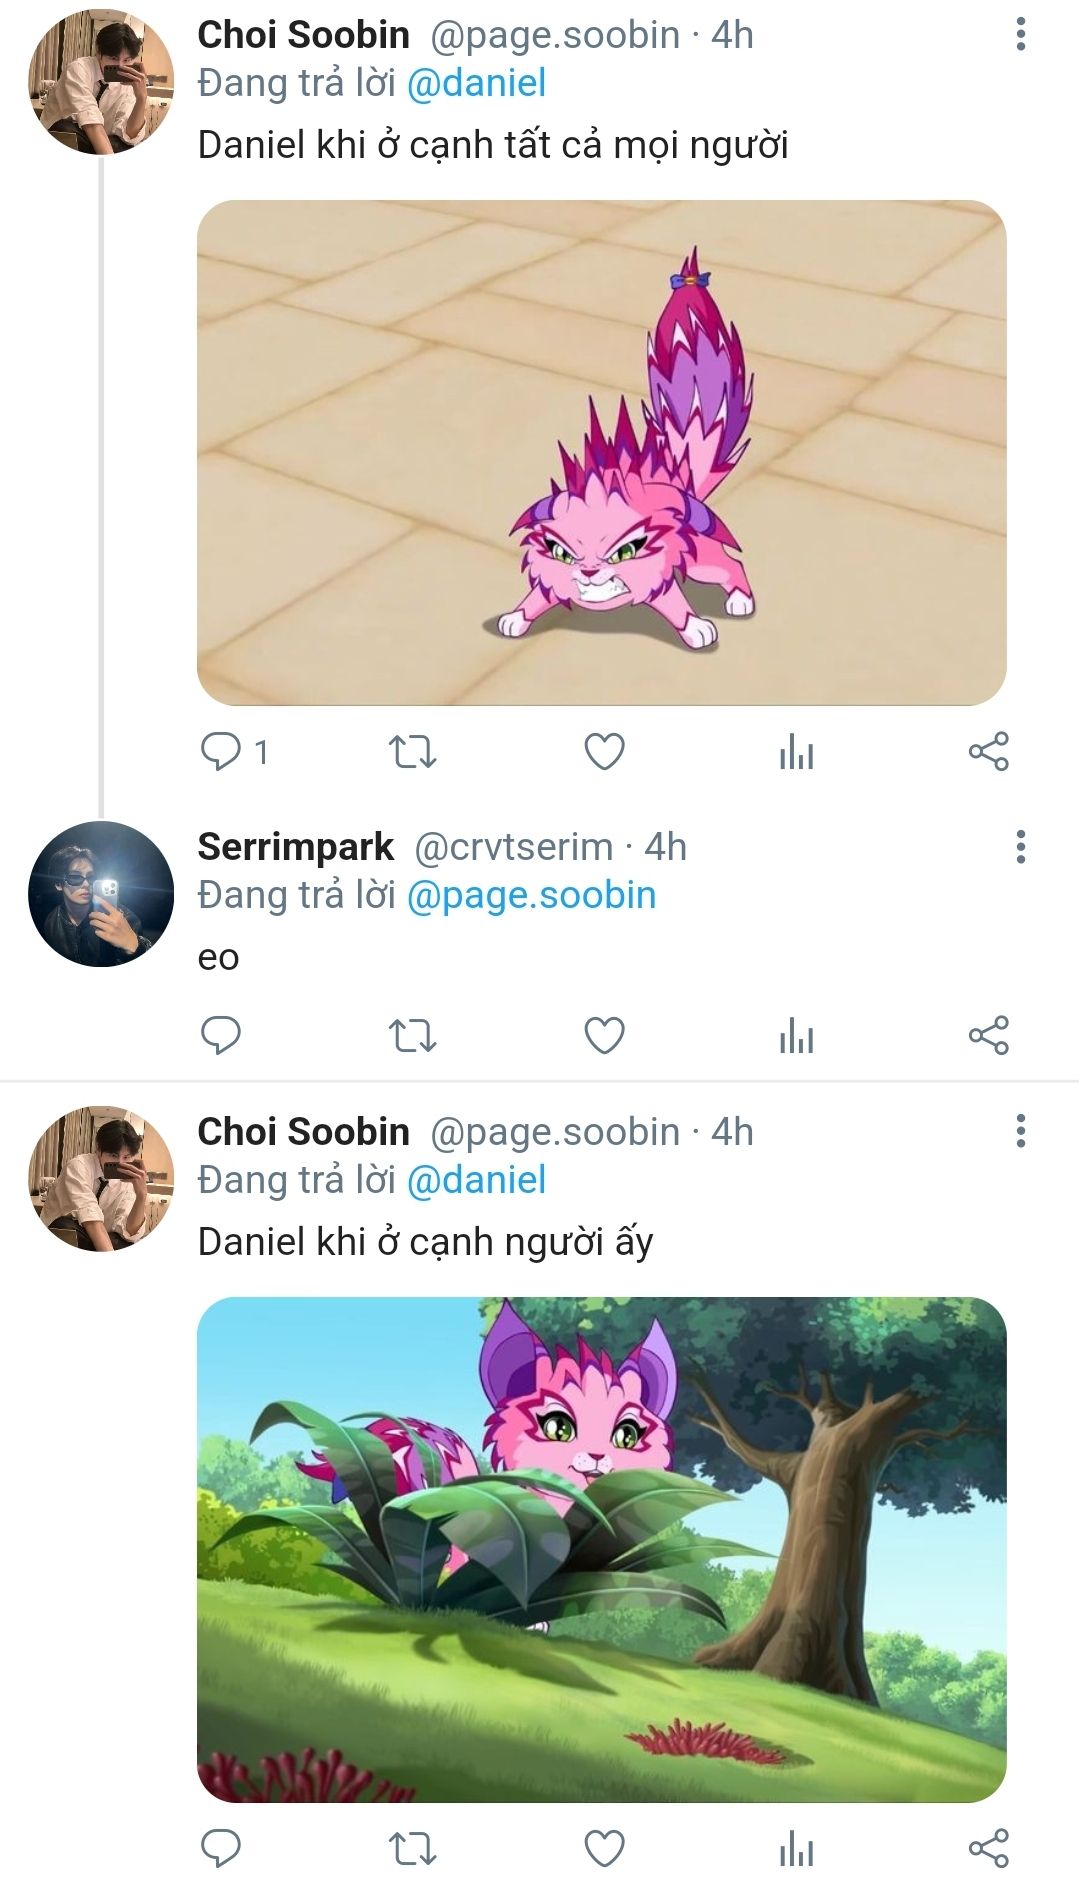The width and height of the screenshot is (1079, 1887).
Task: Open Choi Soobin's profile picture in first tweet
Action: (101, 82)
